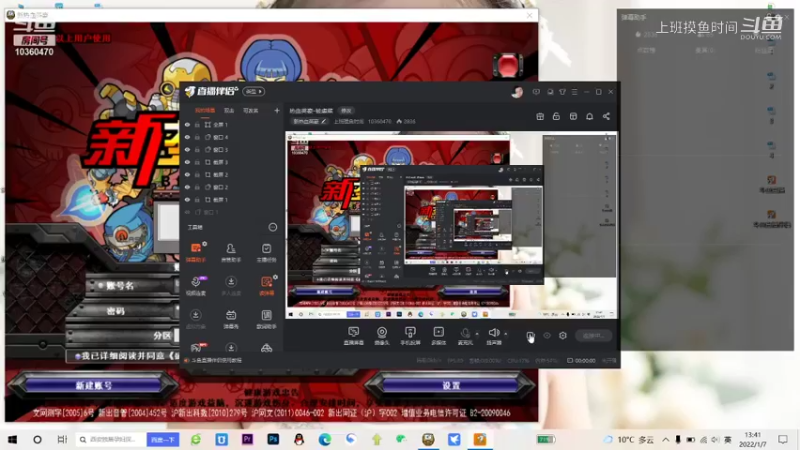Expand the mode selector pill beside the app logo
This screenshot has height=450, width=800.
point(254,92)
